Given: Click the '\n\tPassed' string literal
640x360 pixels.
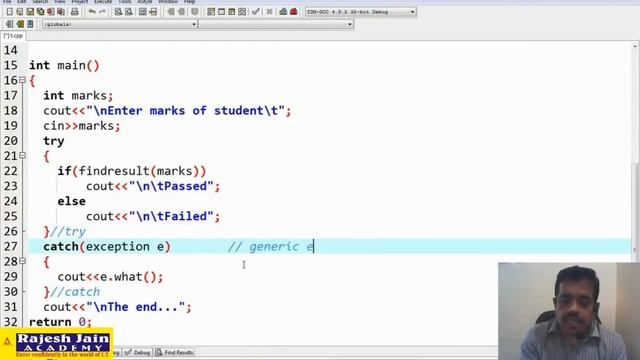Looking at the screenshot, I should coord(171,186).
